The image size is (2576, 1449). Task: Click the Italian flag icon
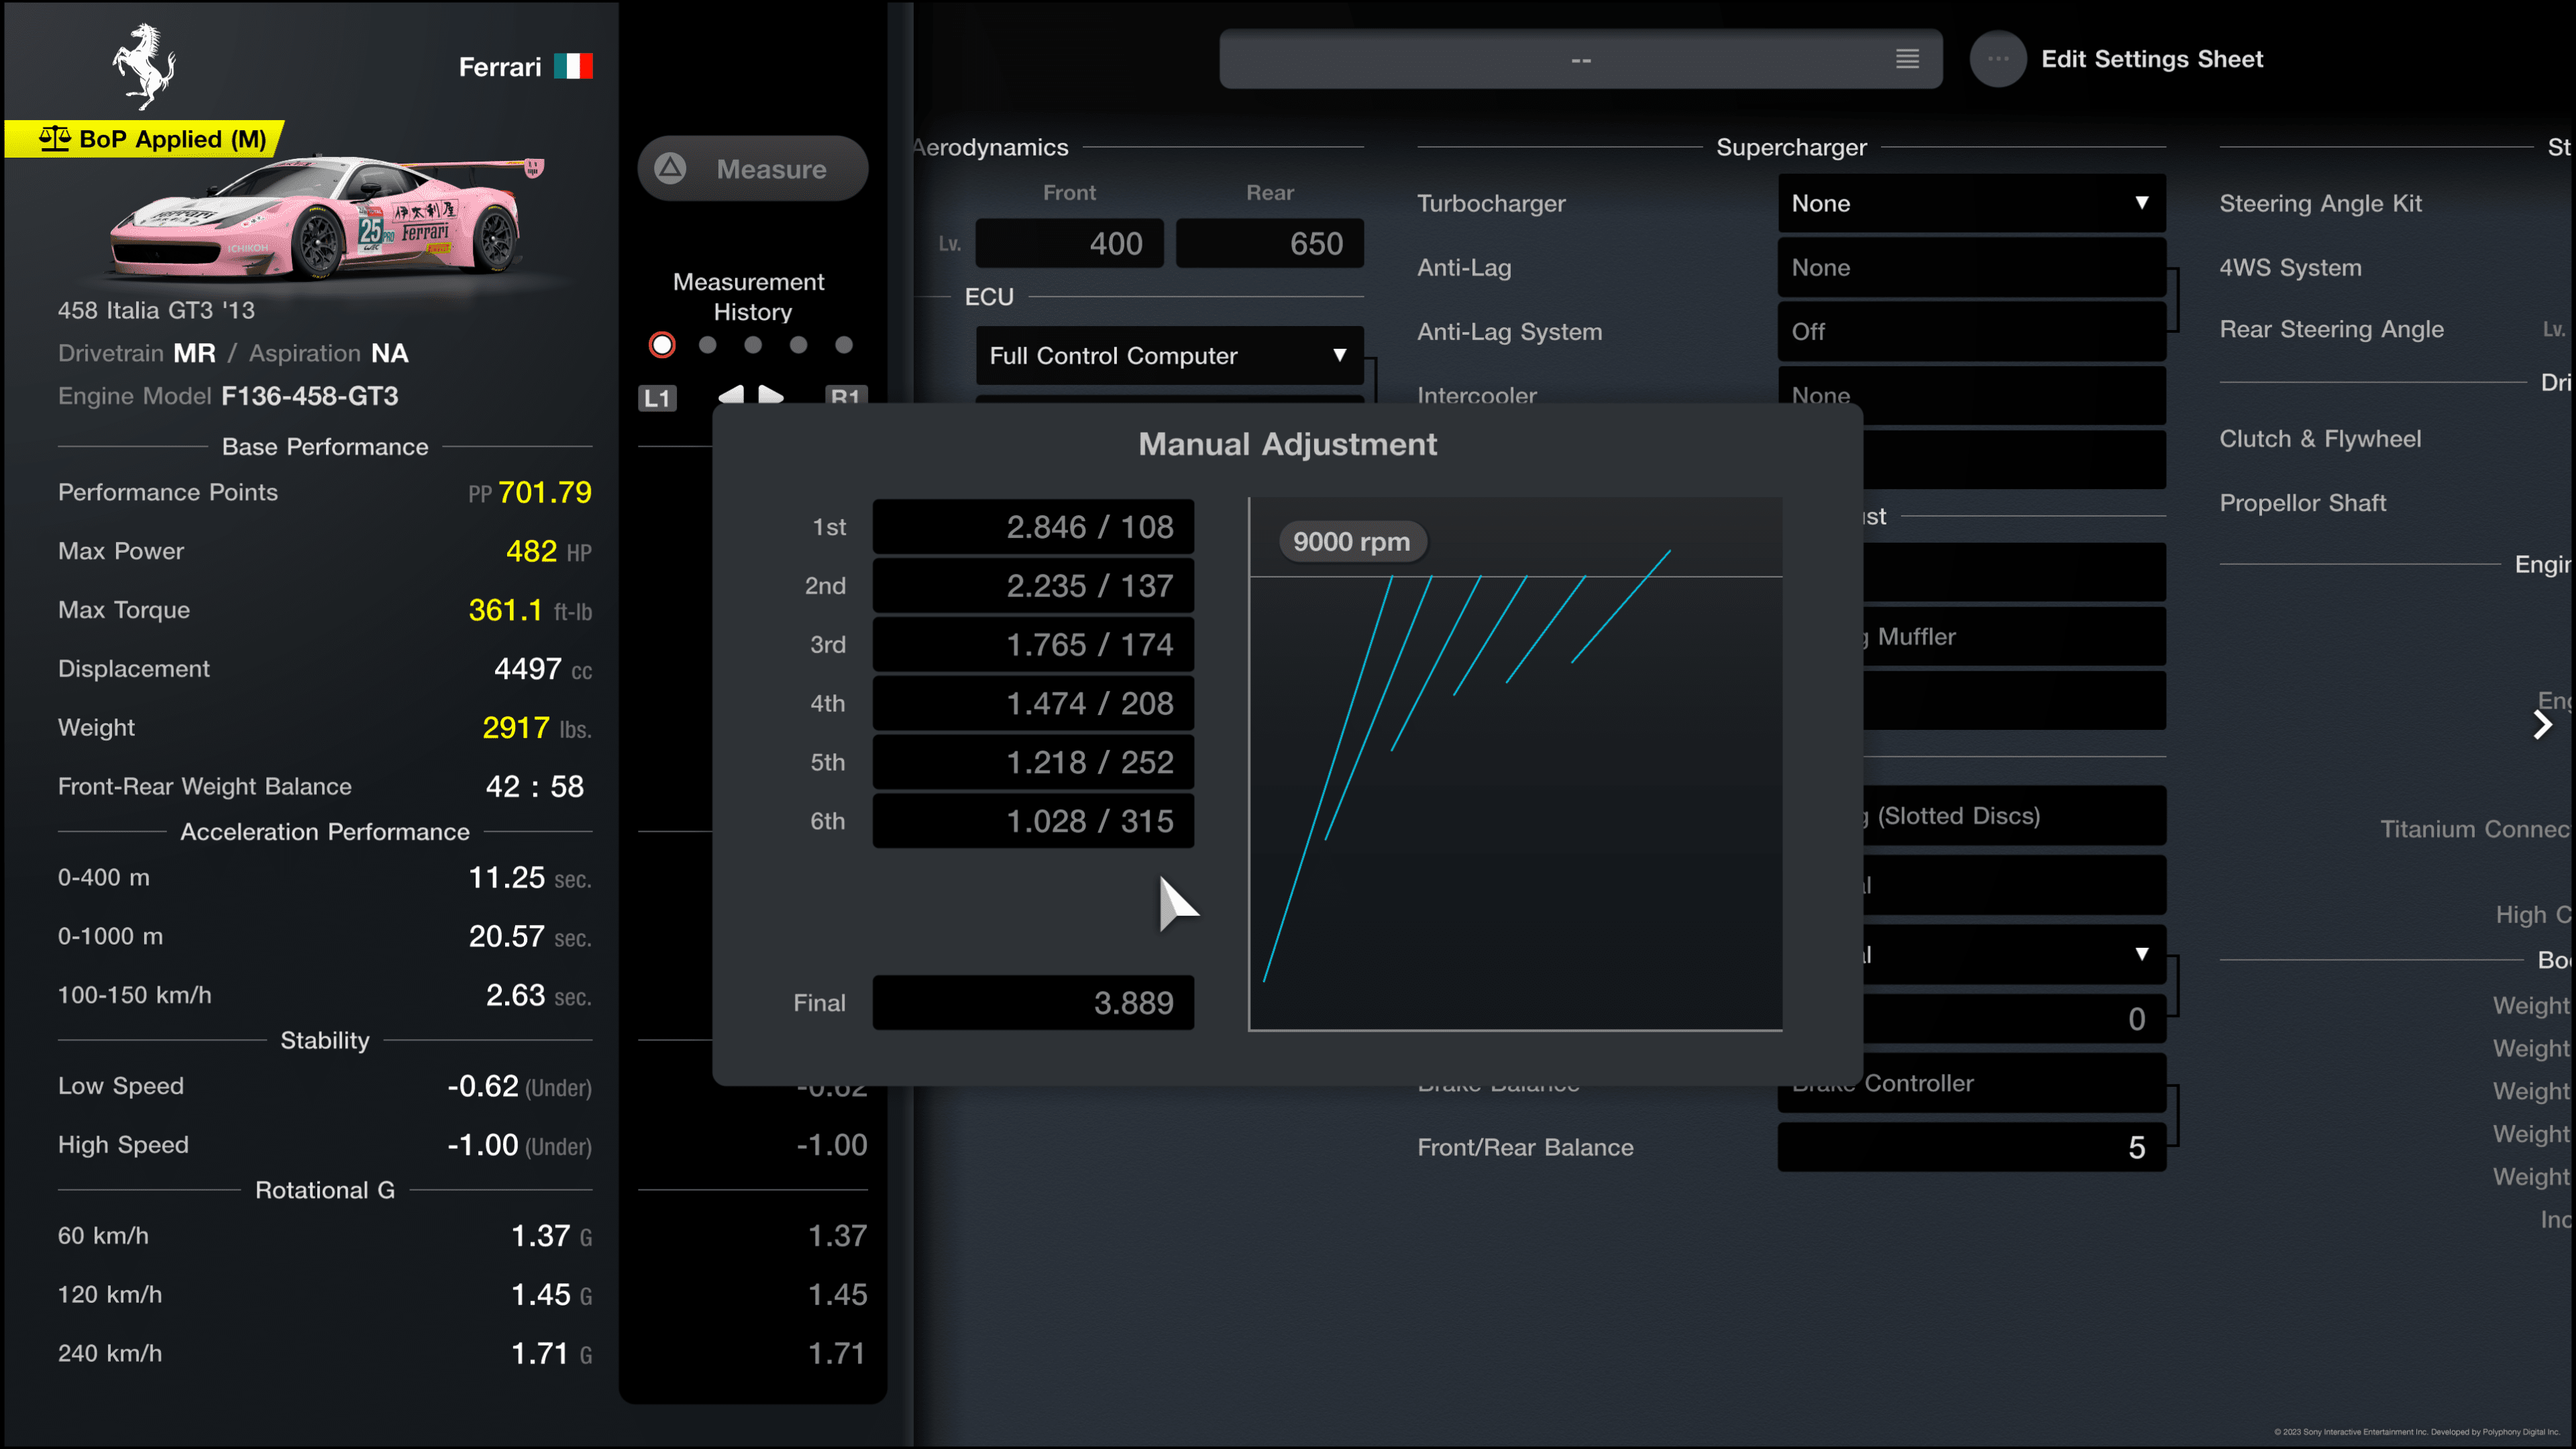pyautogui.click(x=573, y=66)
